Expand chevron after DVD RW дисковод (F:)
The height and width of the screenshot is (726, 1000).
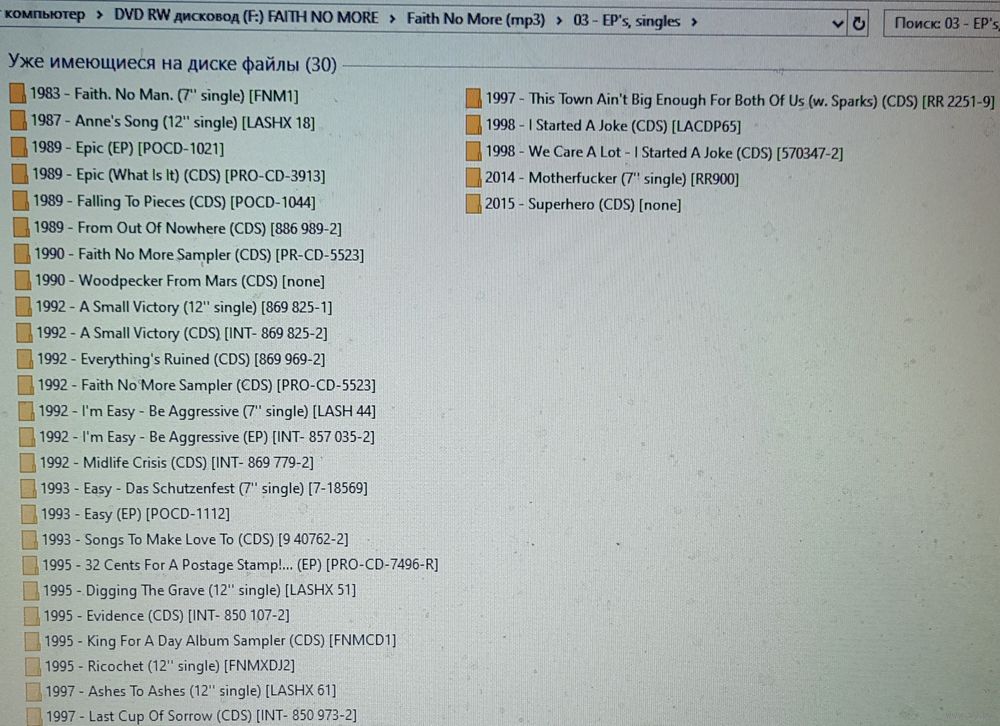392,18
